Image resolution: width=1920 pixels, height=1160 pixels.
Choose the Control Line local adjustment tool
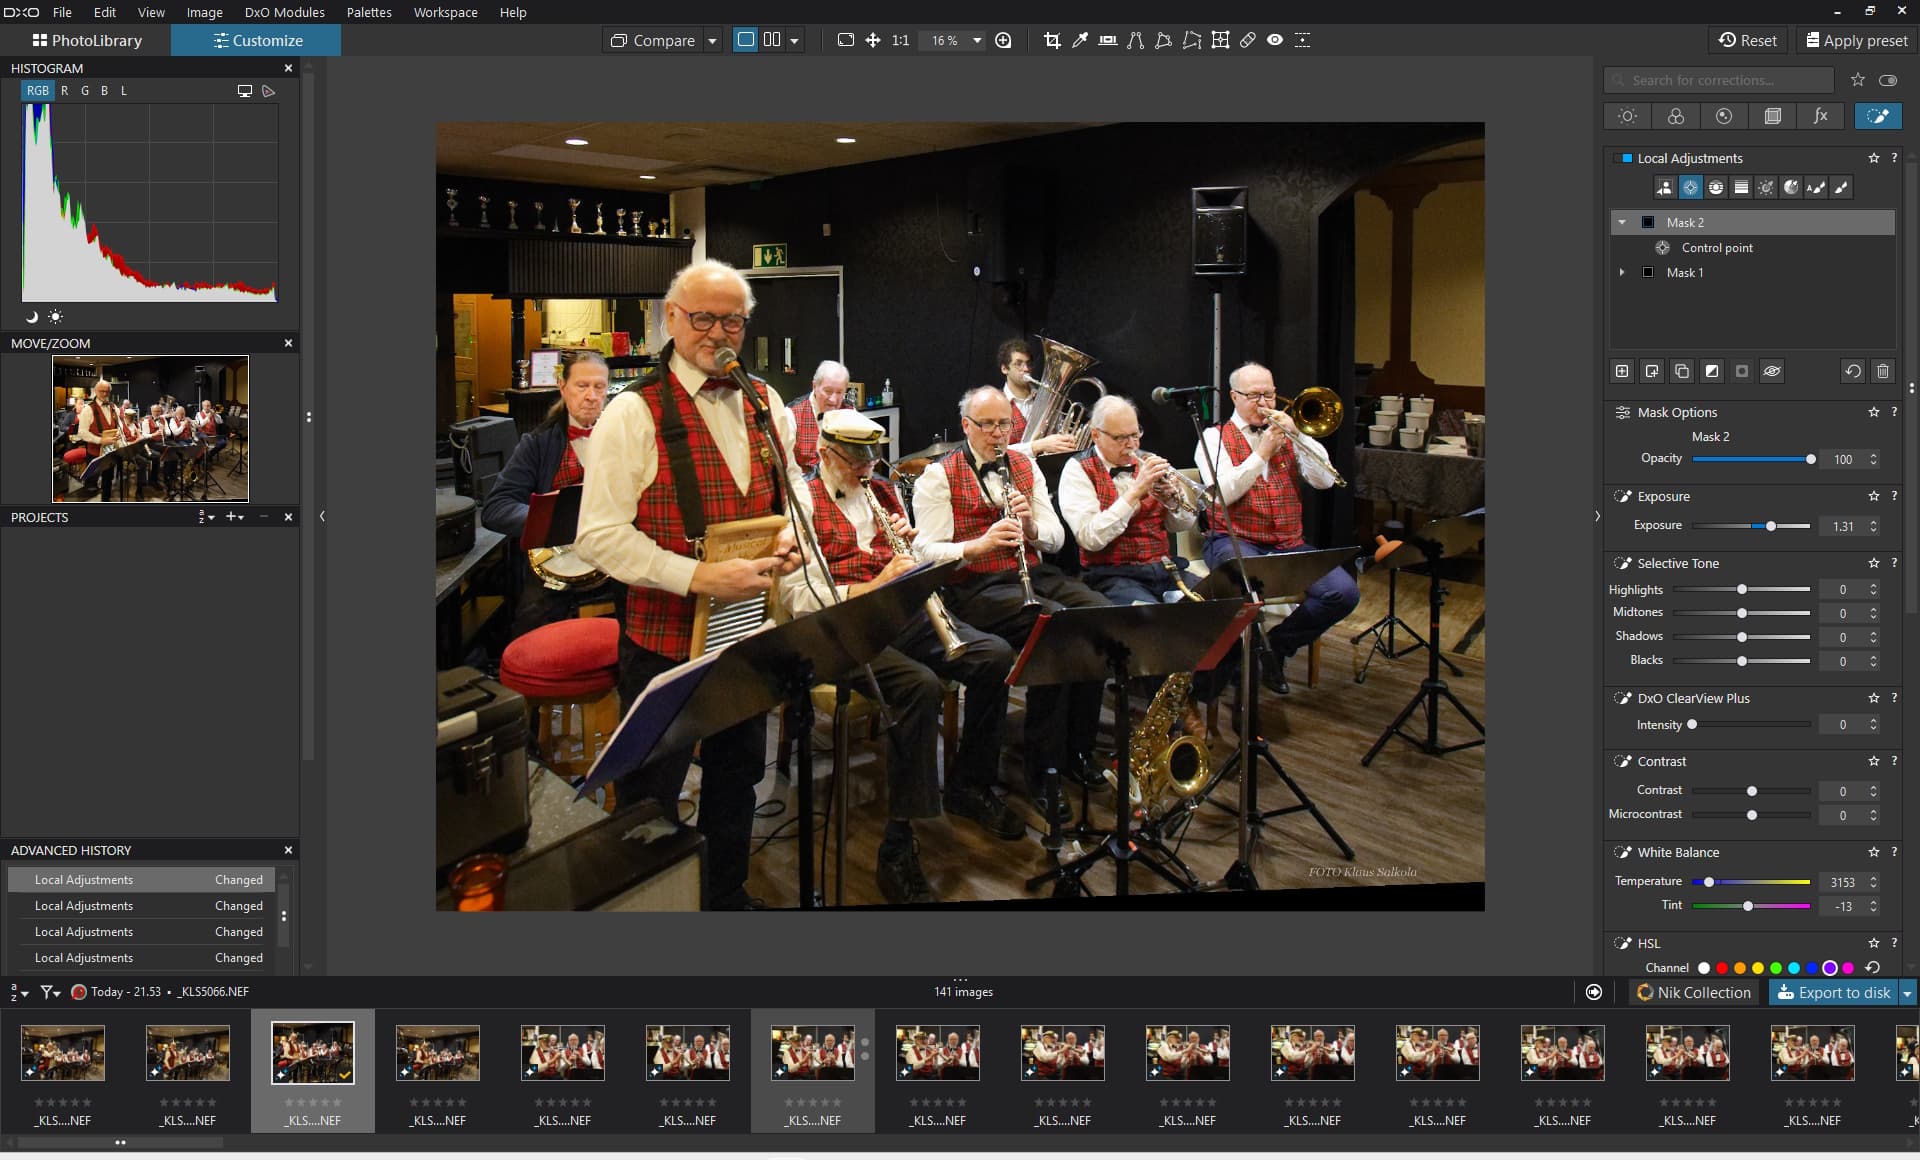(1715, 187)
